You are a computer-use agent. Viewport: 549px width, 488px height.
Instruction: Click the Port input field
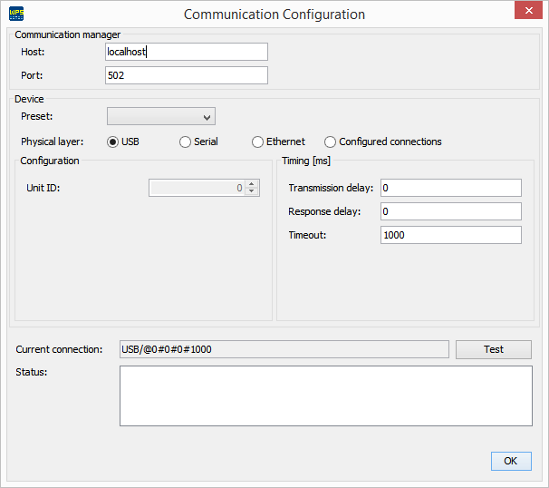pyautogui.click(x=186, y=75)
